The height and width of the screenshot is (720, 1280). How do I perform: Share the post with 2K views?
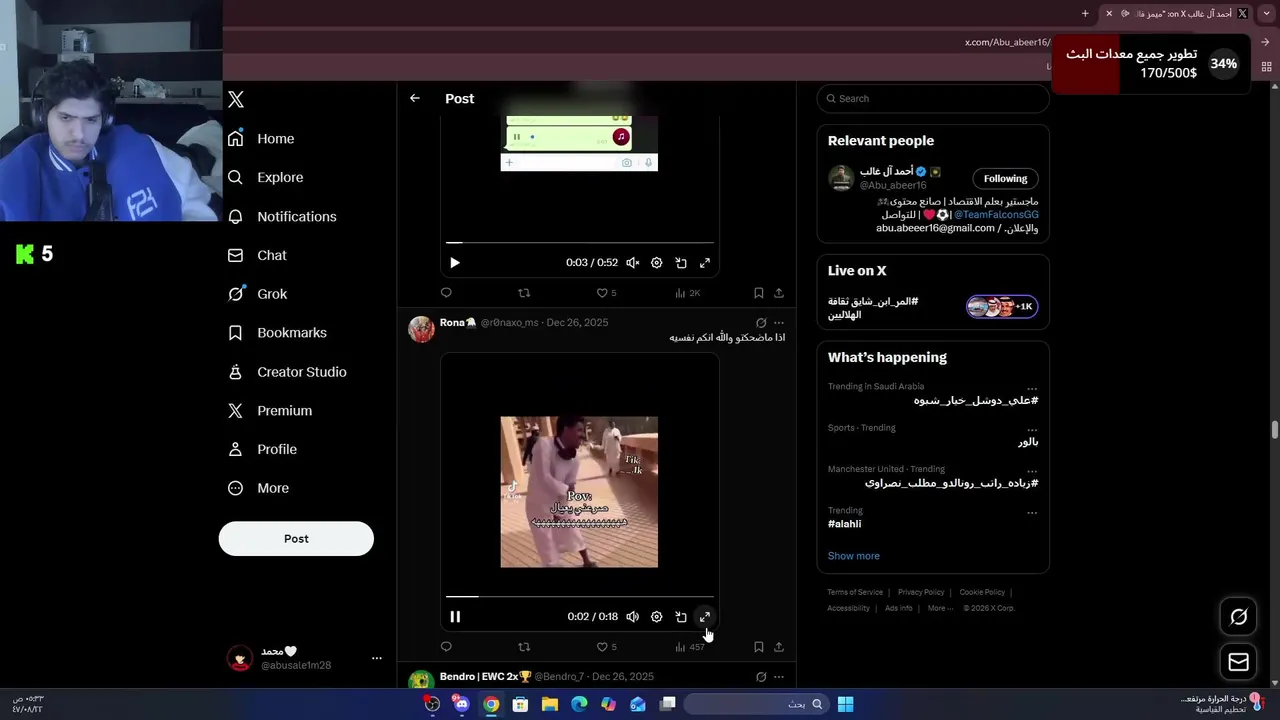(779, 293)
